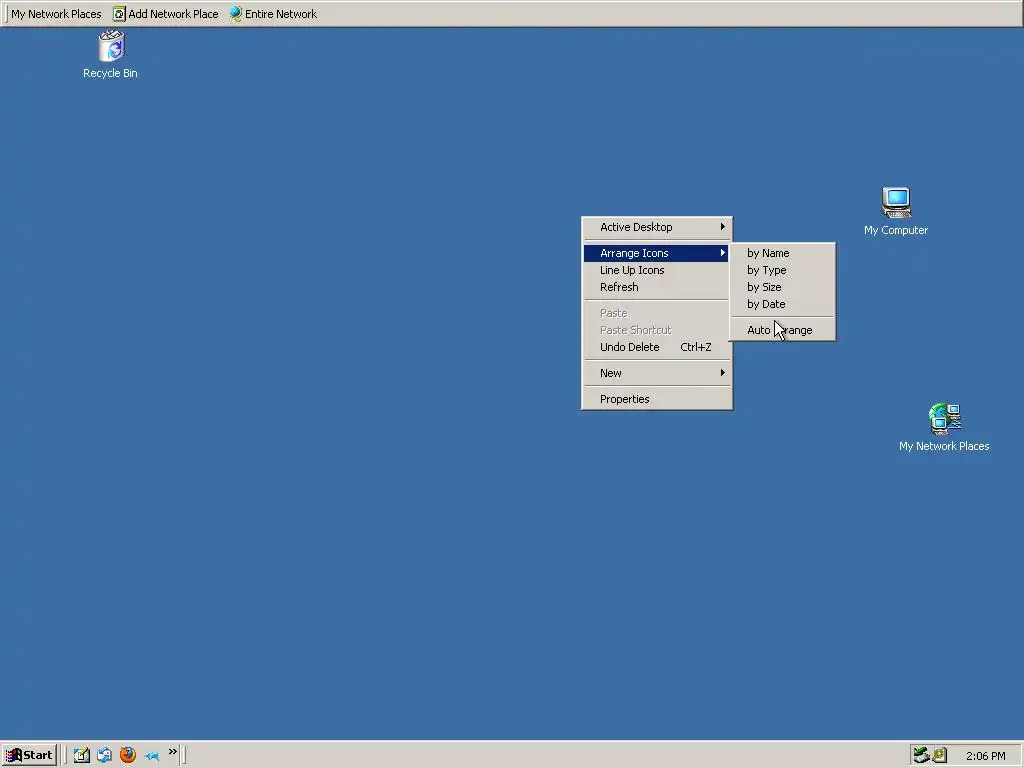1024x768 pixels.
Task: Click the 2:06 PM taskbar clock
Action: point(985,756)
